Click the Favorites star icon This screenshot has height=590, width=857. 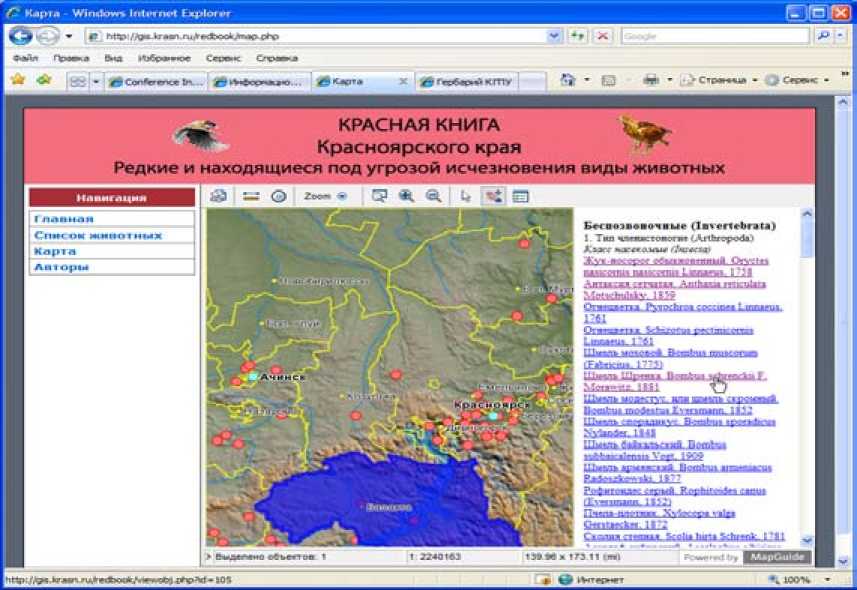click(18, 80)
